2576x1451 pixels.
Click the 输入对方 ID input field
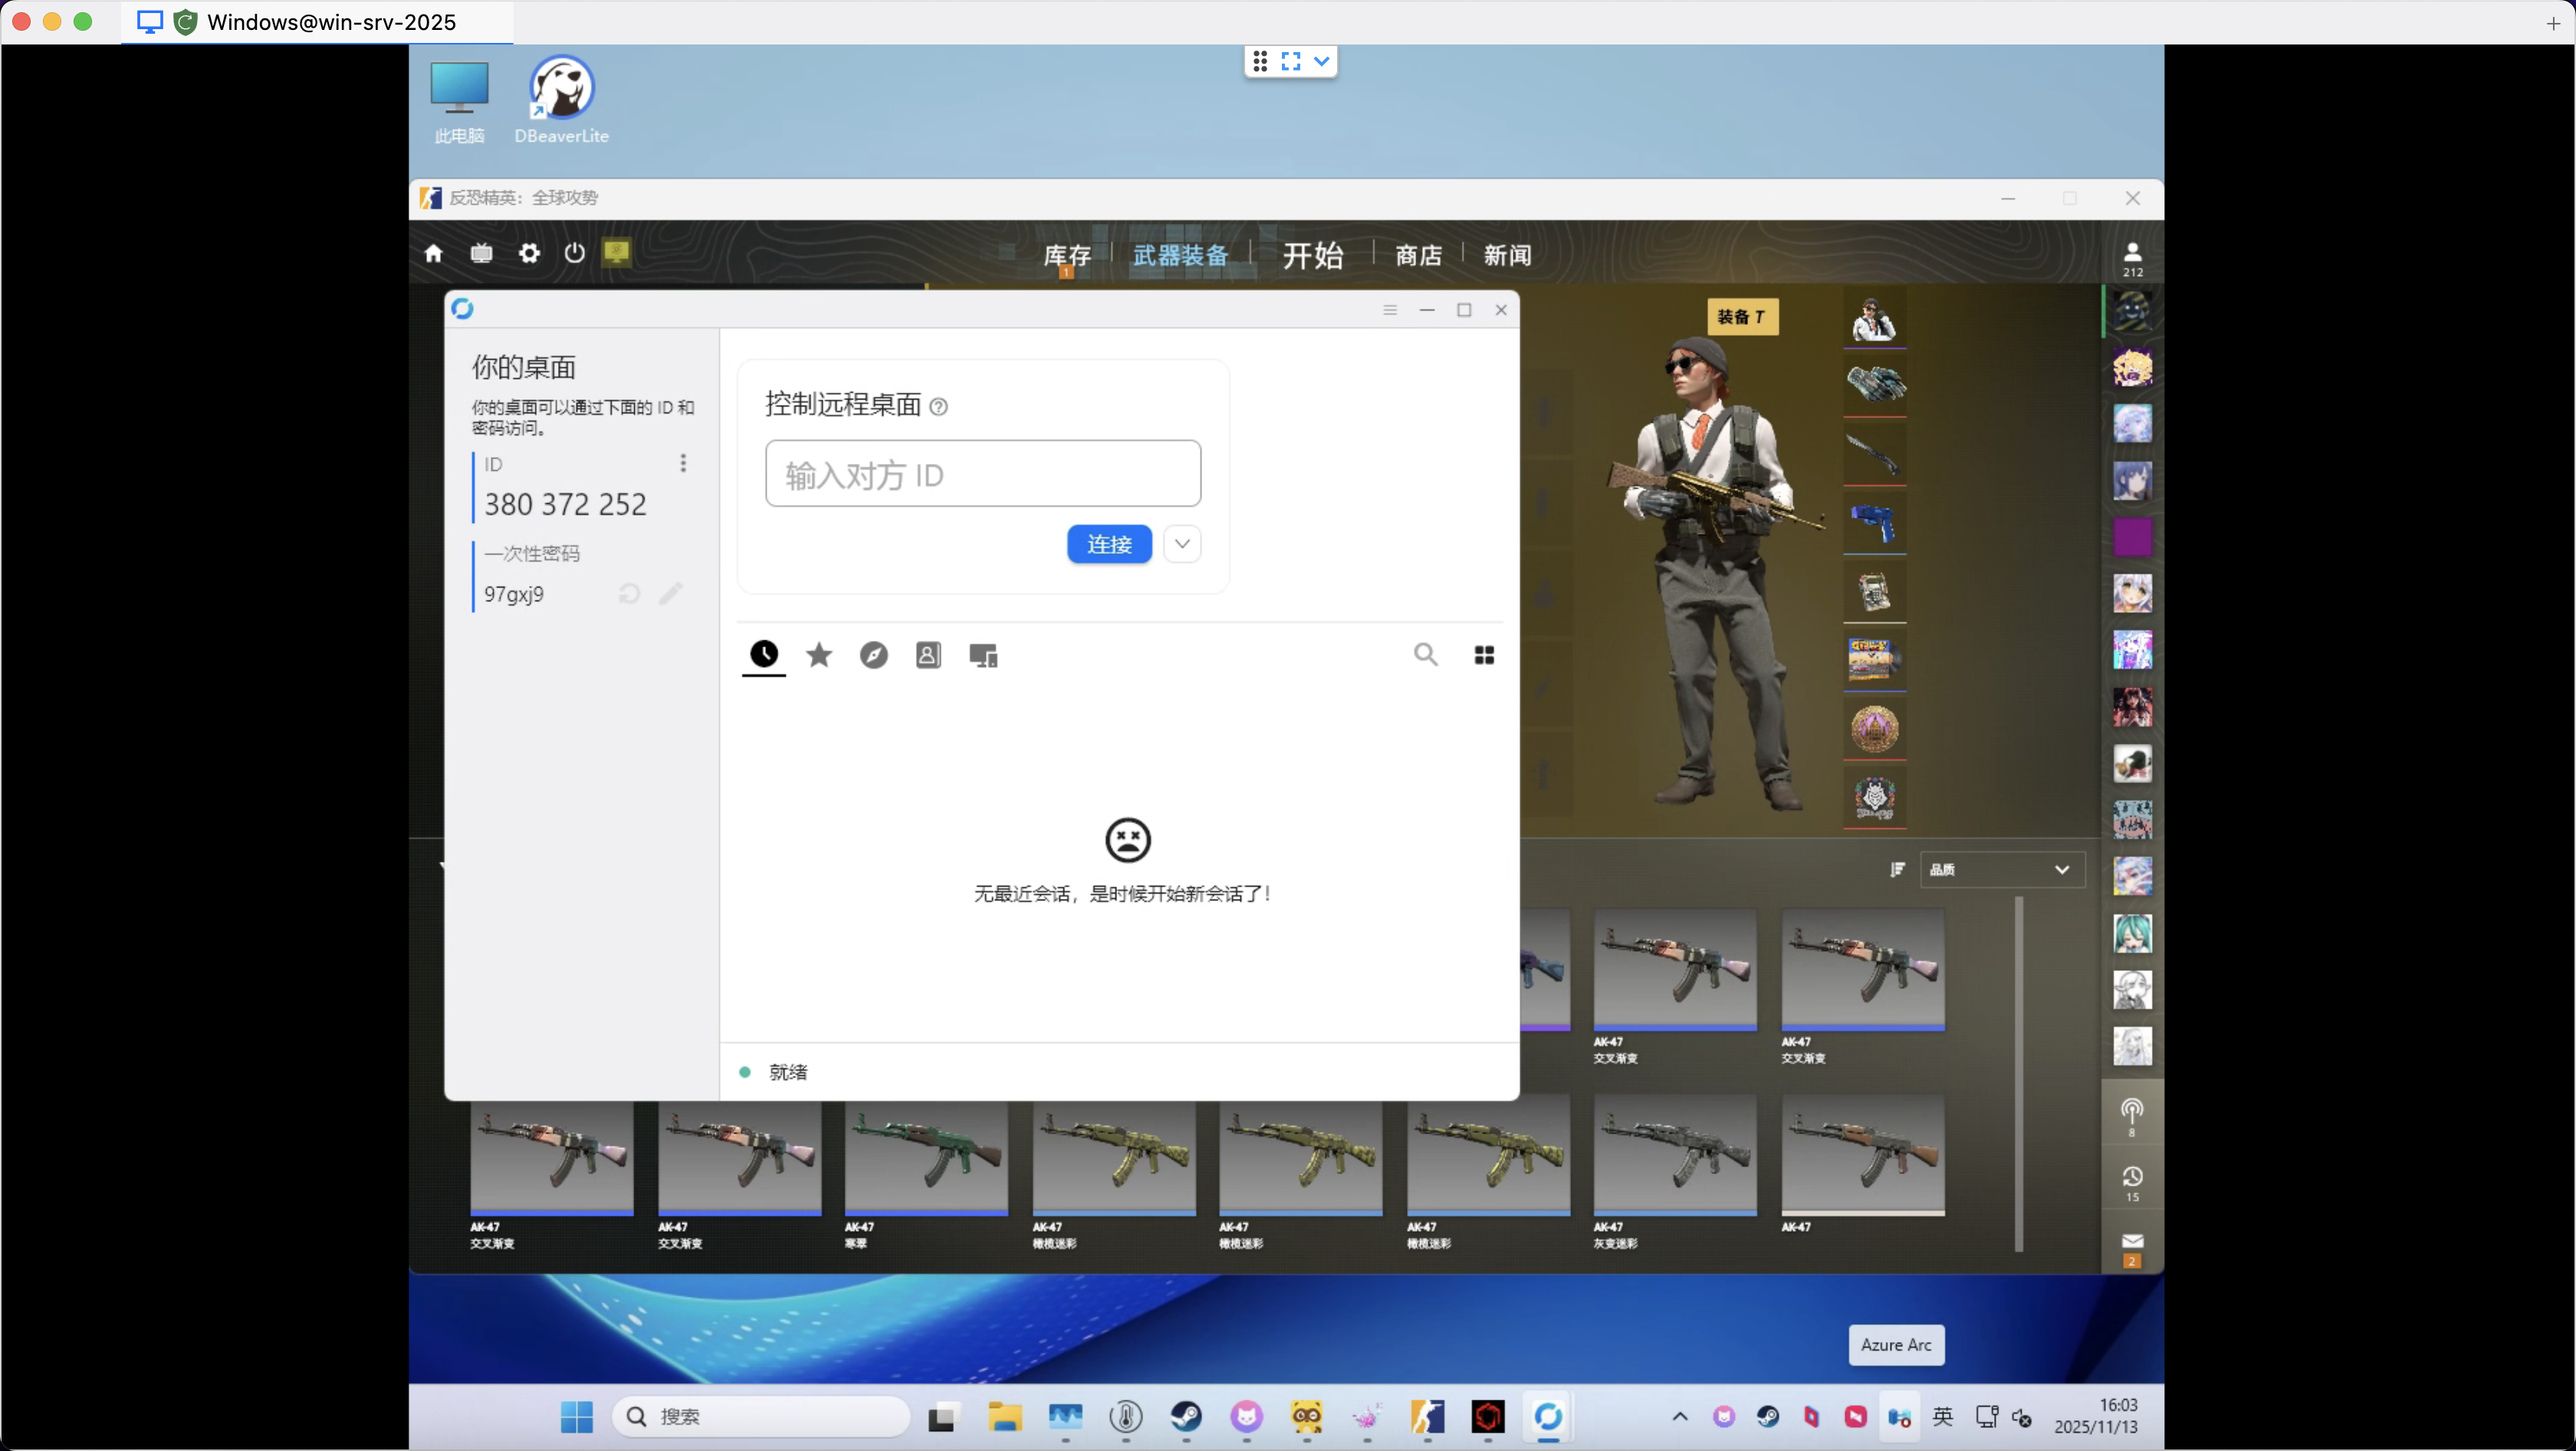[x=983, y=473]
